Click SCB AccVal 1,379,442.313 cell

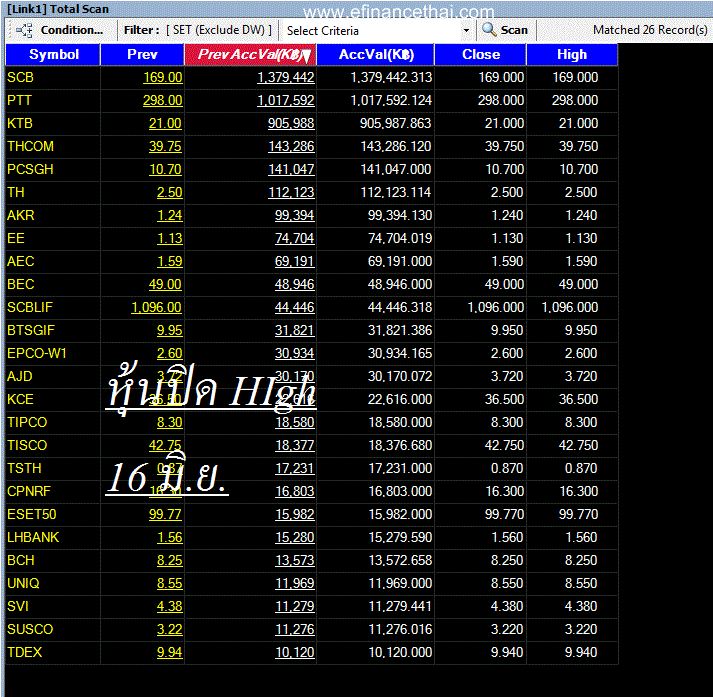(391, 77)
